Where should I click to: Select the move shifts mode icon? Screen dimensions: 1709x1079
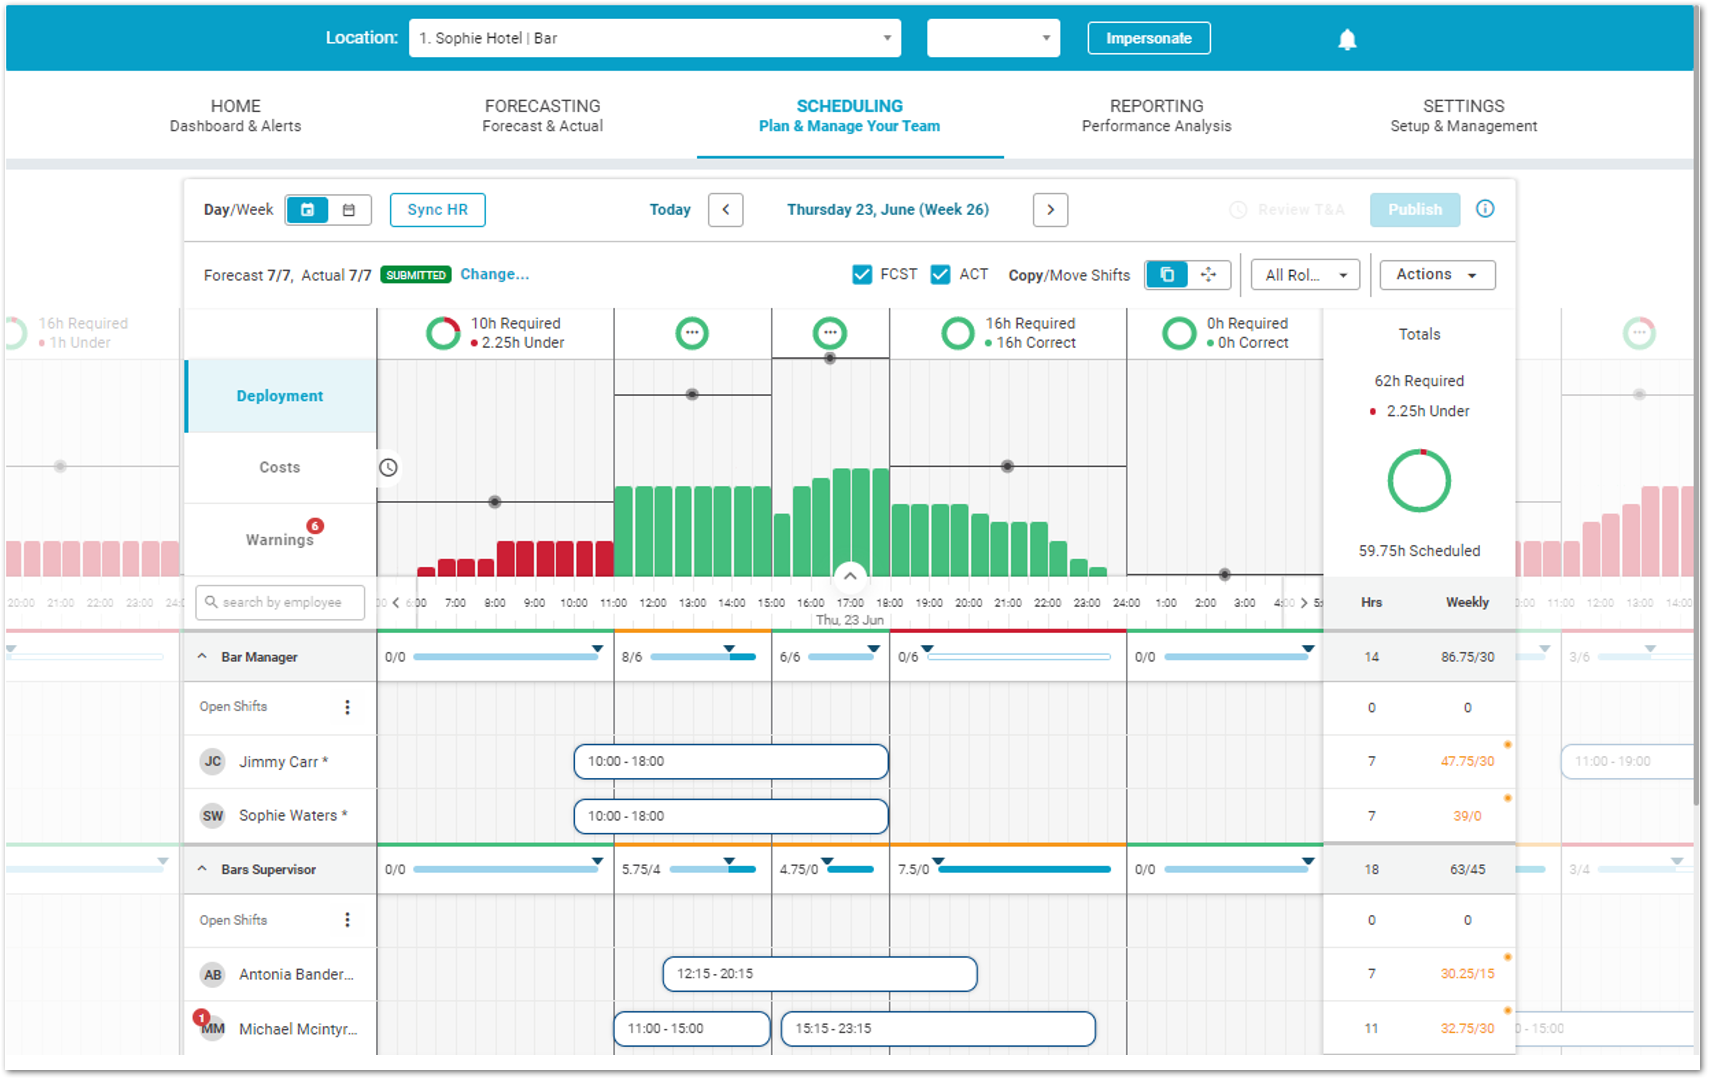click(1209, 275)
